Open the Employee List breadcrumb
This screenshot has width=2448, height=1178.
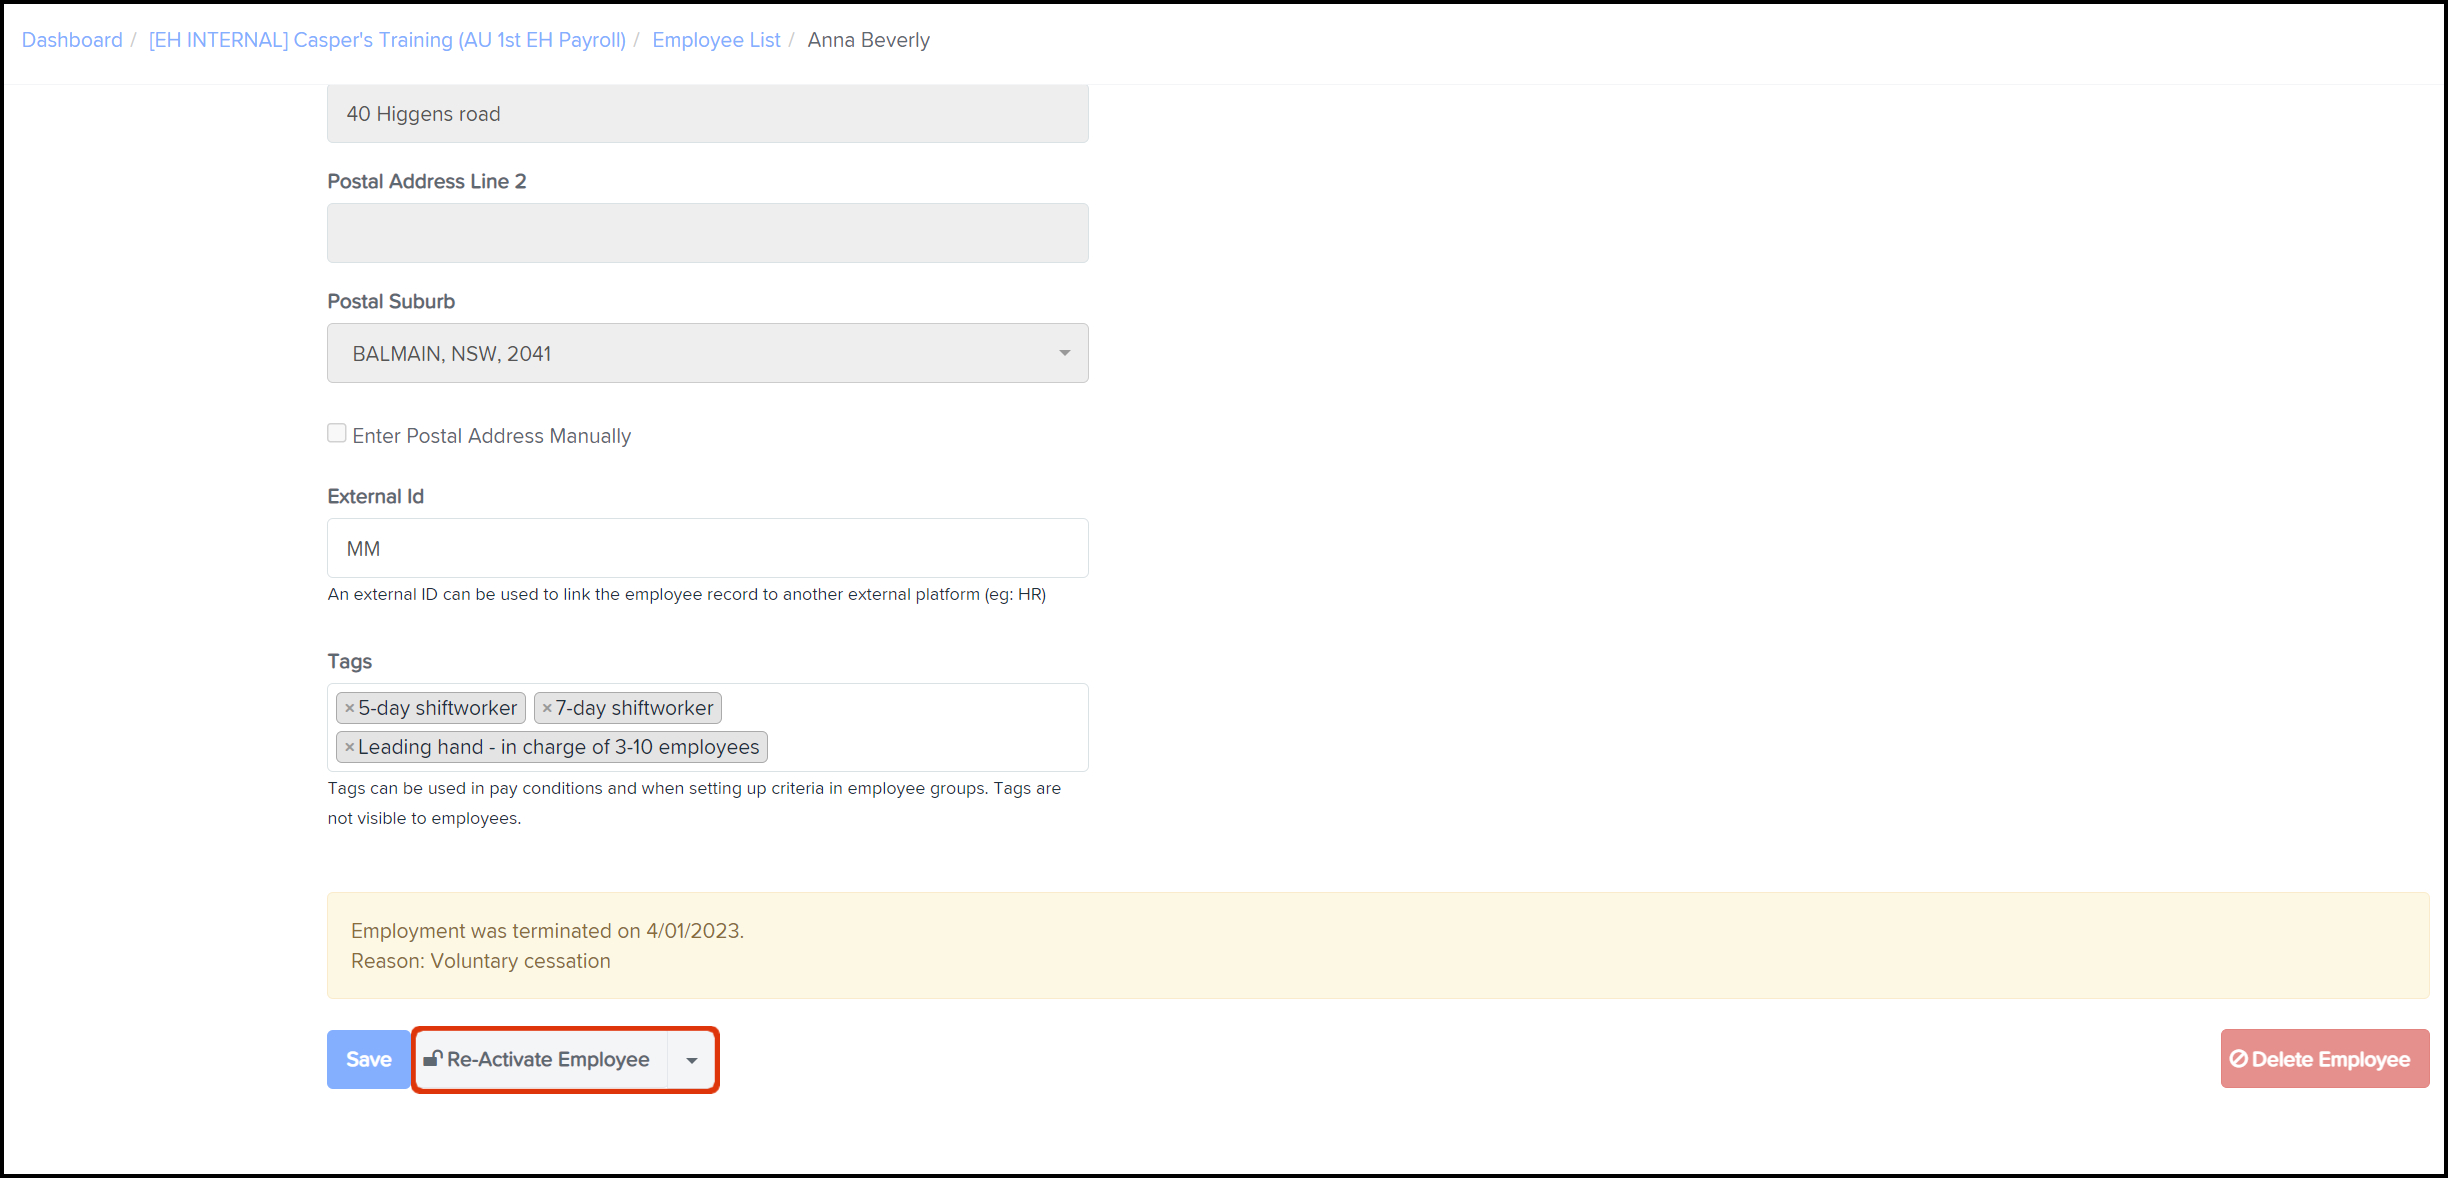coord(716,40)
